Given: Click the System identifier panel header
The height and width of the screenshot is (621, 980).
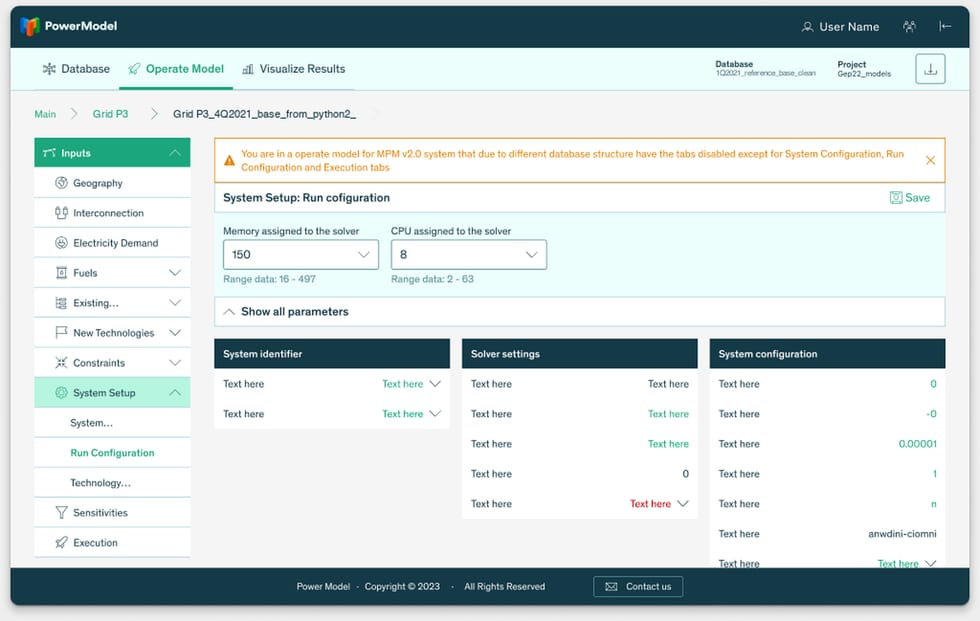Looking at the screenshot, I should click(332, 354).
